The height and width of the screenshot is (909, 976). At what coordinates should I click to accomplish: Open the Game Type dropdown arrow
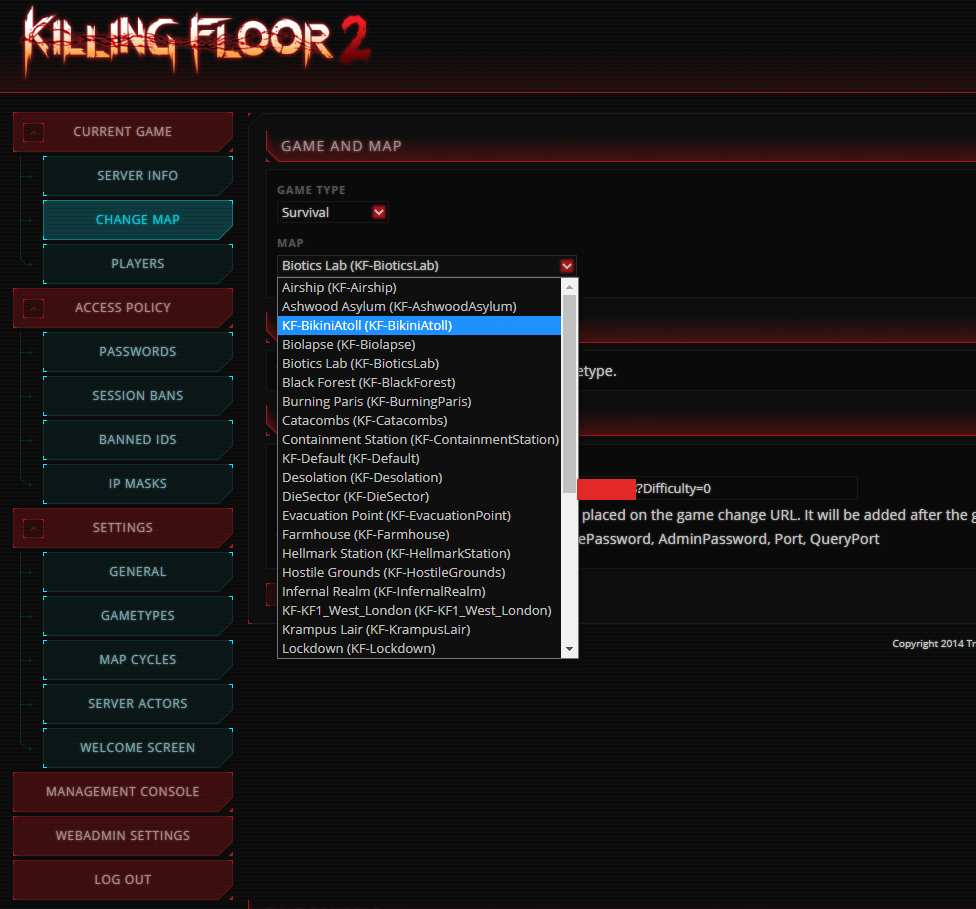click(378, 212)
